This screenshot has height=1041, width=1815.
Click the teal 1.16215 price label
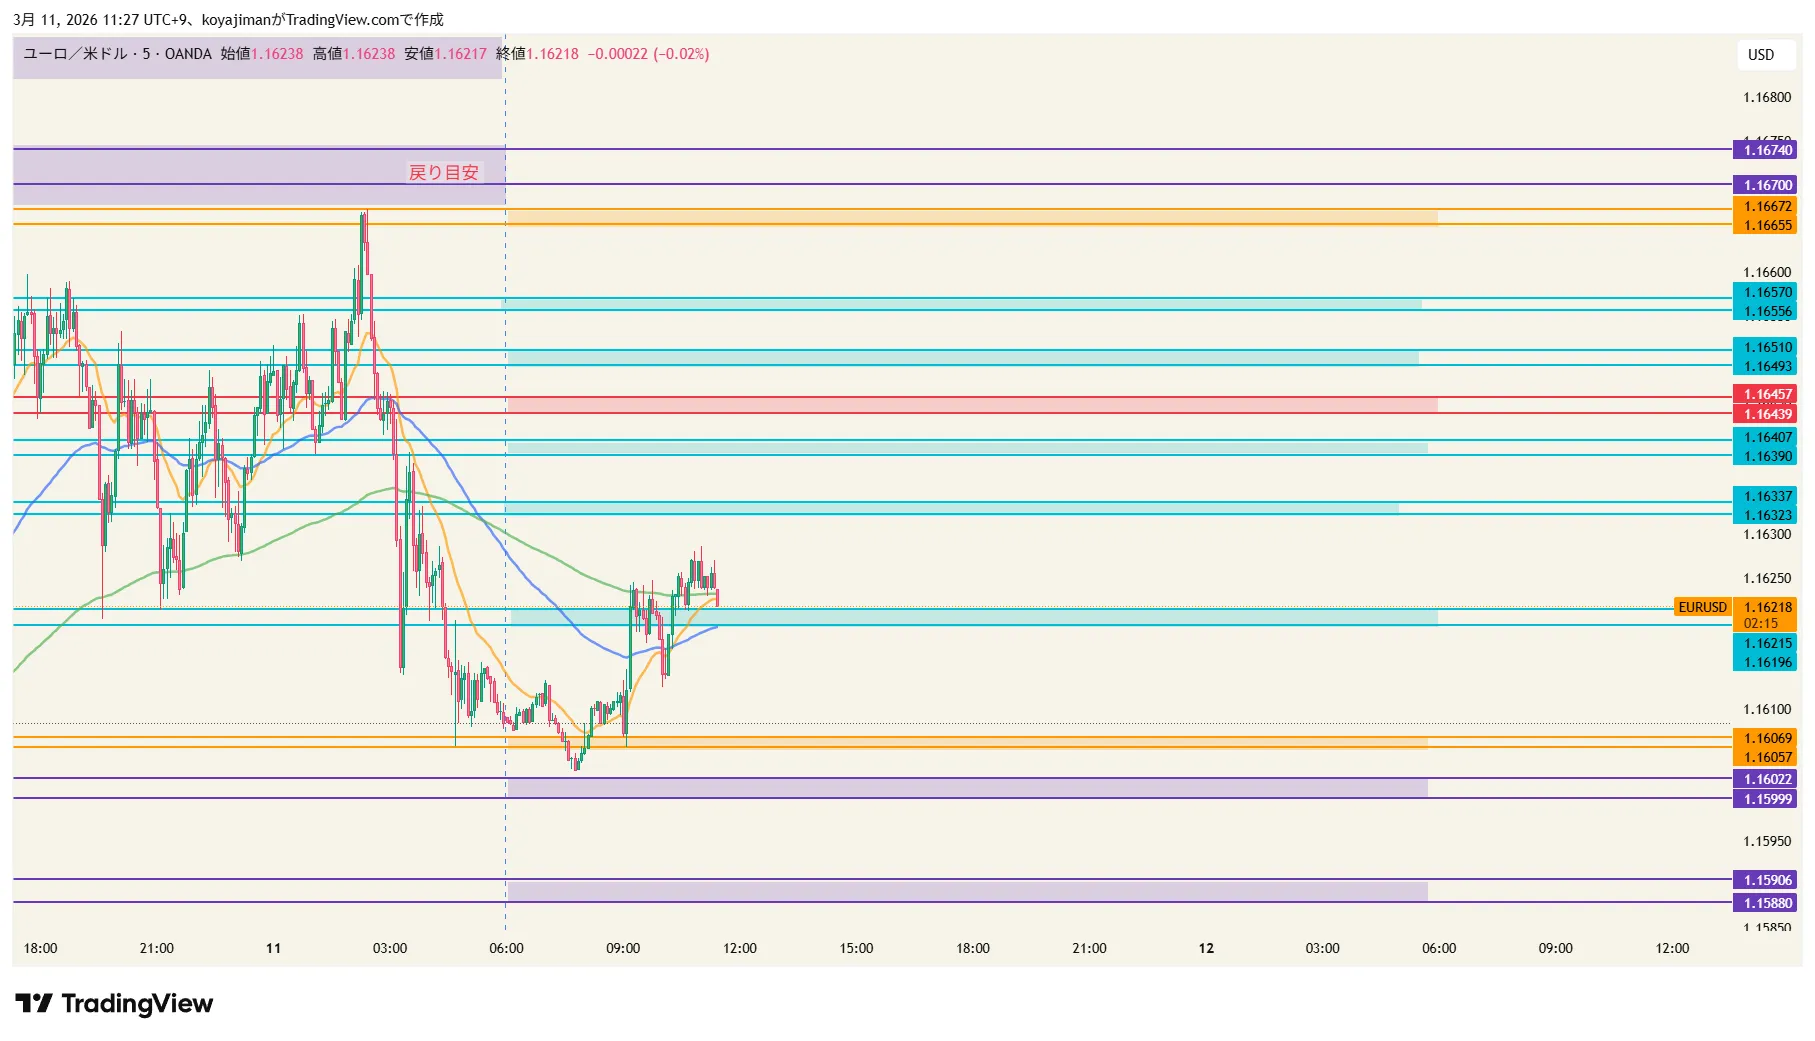(x=1764, y=643)
